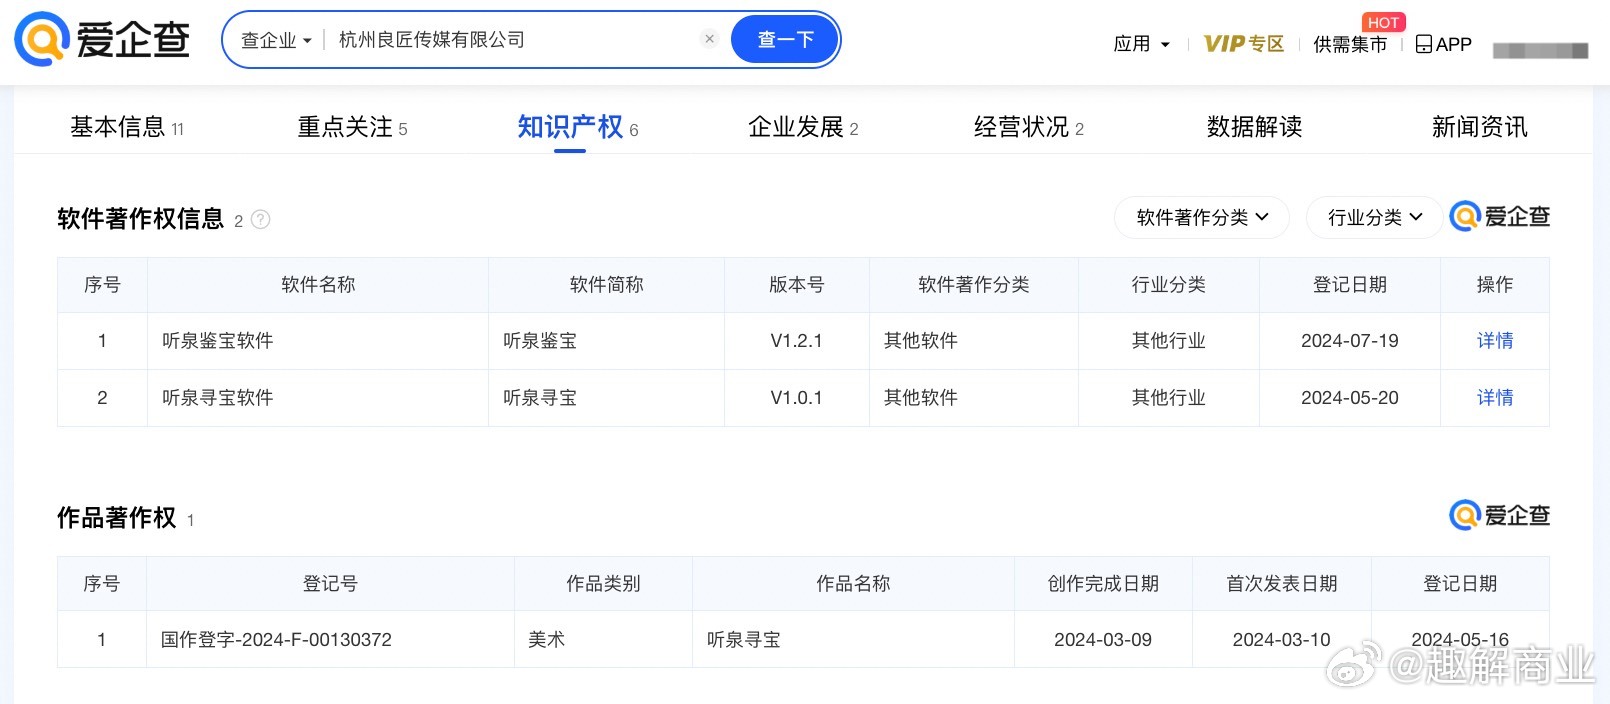The width and height of the screenshot is (1610, 704).
Task: Switch to 重点关注 tab
Action: click(x=352, y=127)
